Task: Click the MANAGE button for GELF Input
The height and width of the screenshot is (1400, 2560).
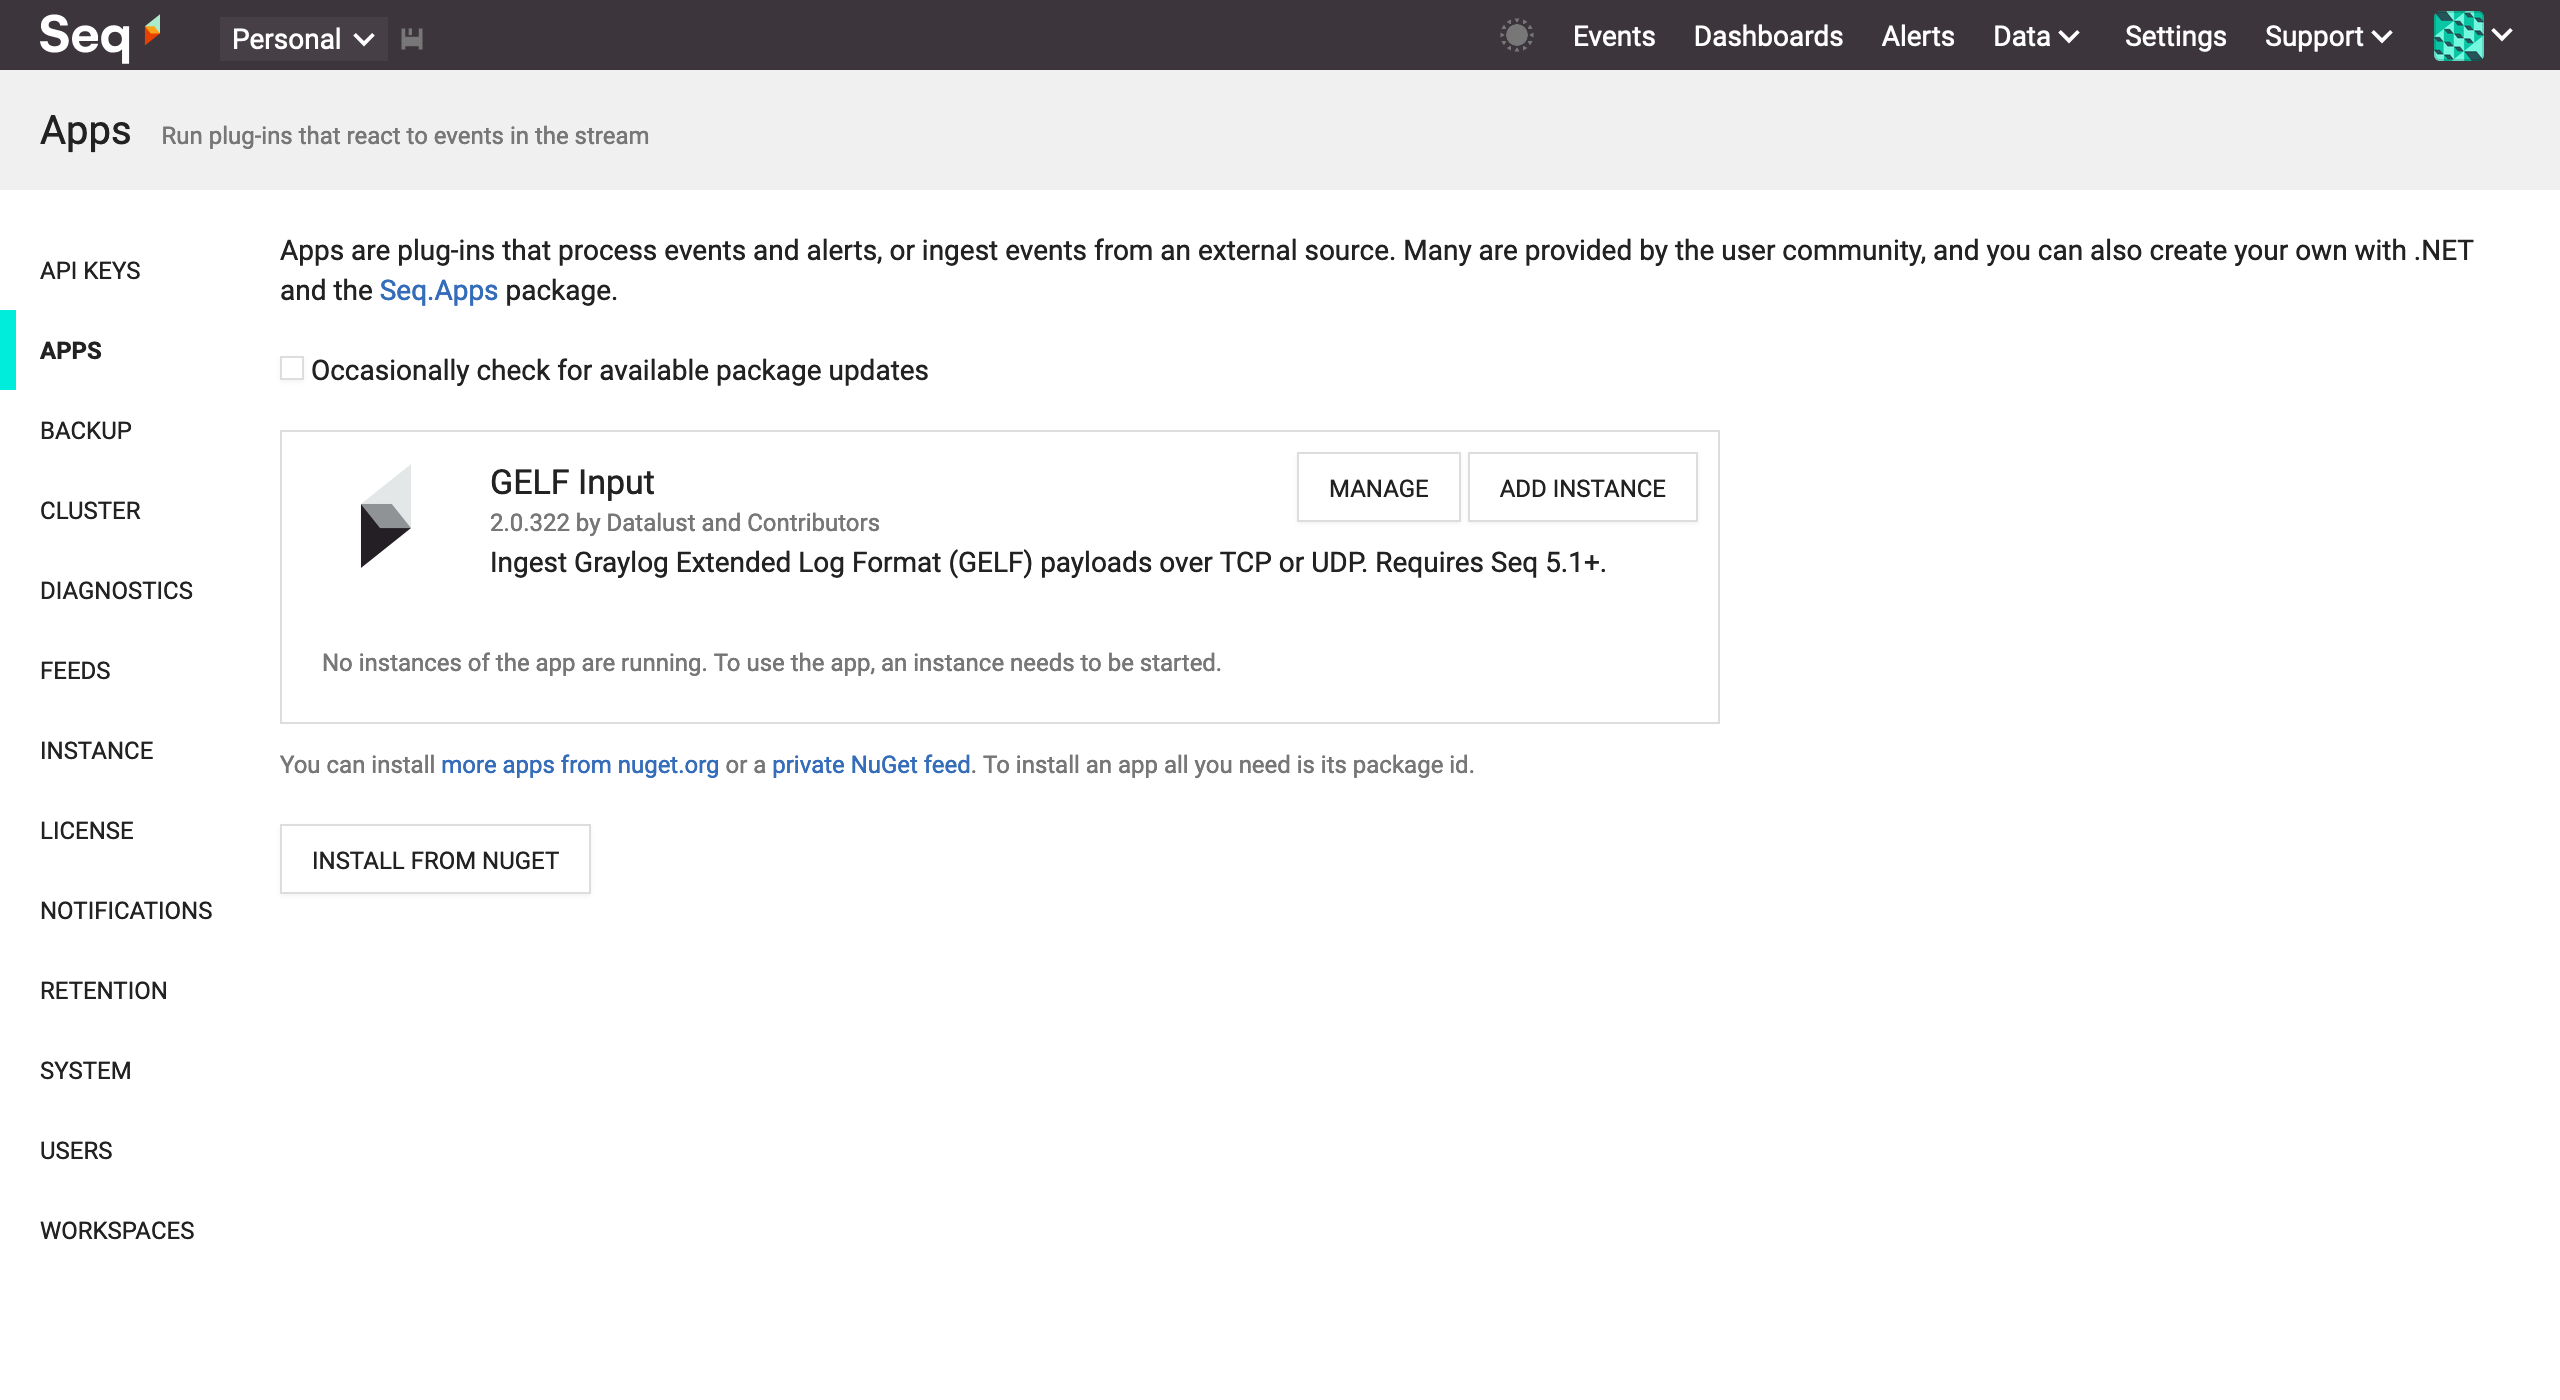Action: pyautogui.click(x=1377, y=488)
